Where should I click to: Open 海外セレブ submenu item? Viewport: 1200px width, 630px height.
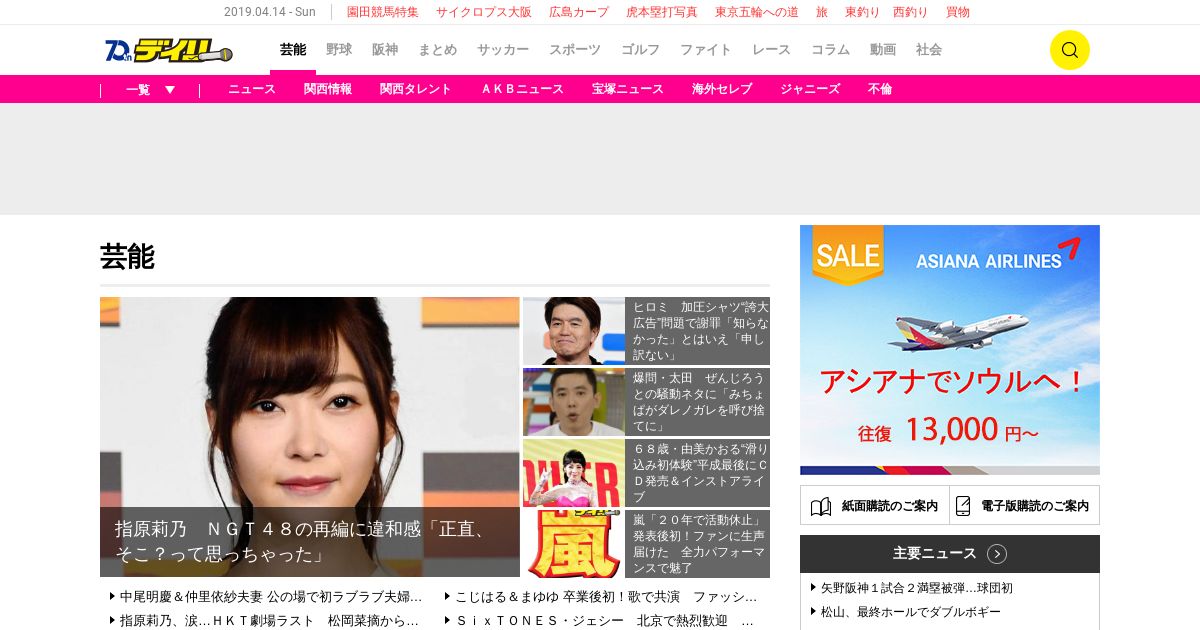[722, 89]
